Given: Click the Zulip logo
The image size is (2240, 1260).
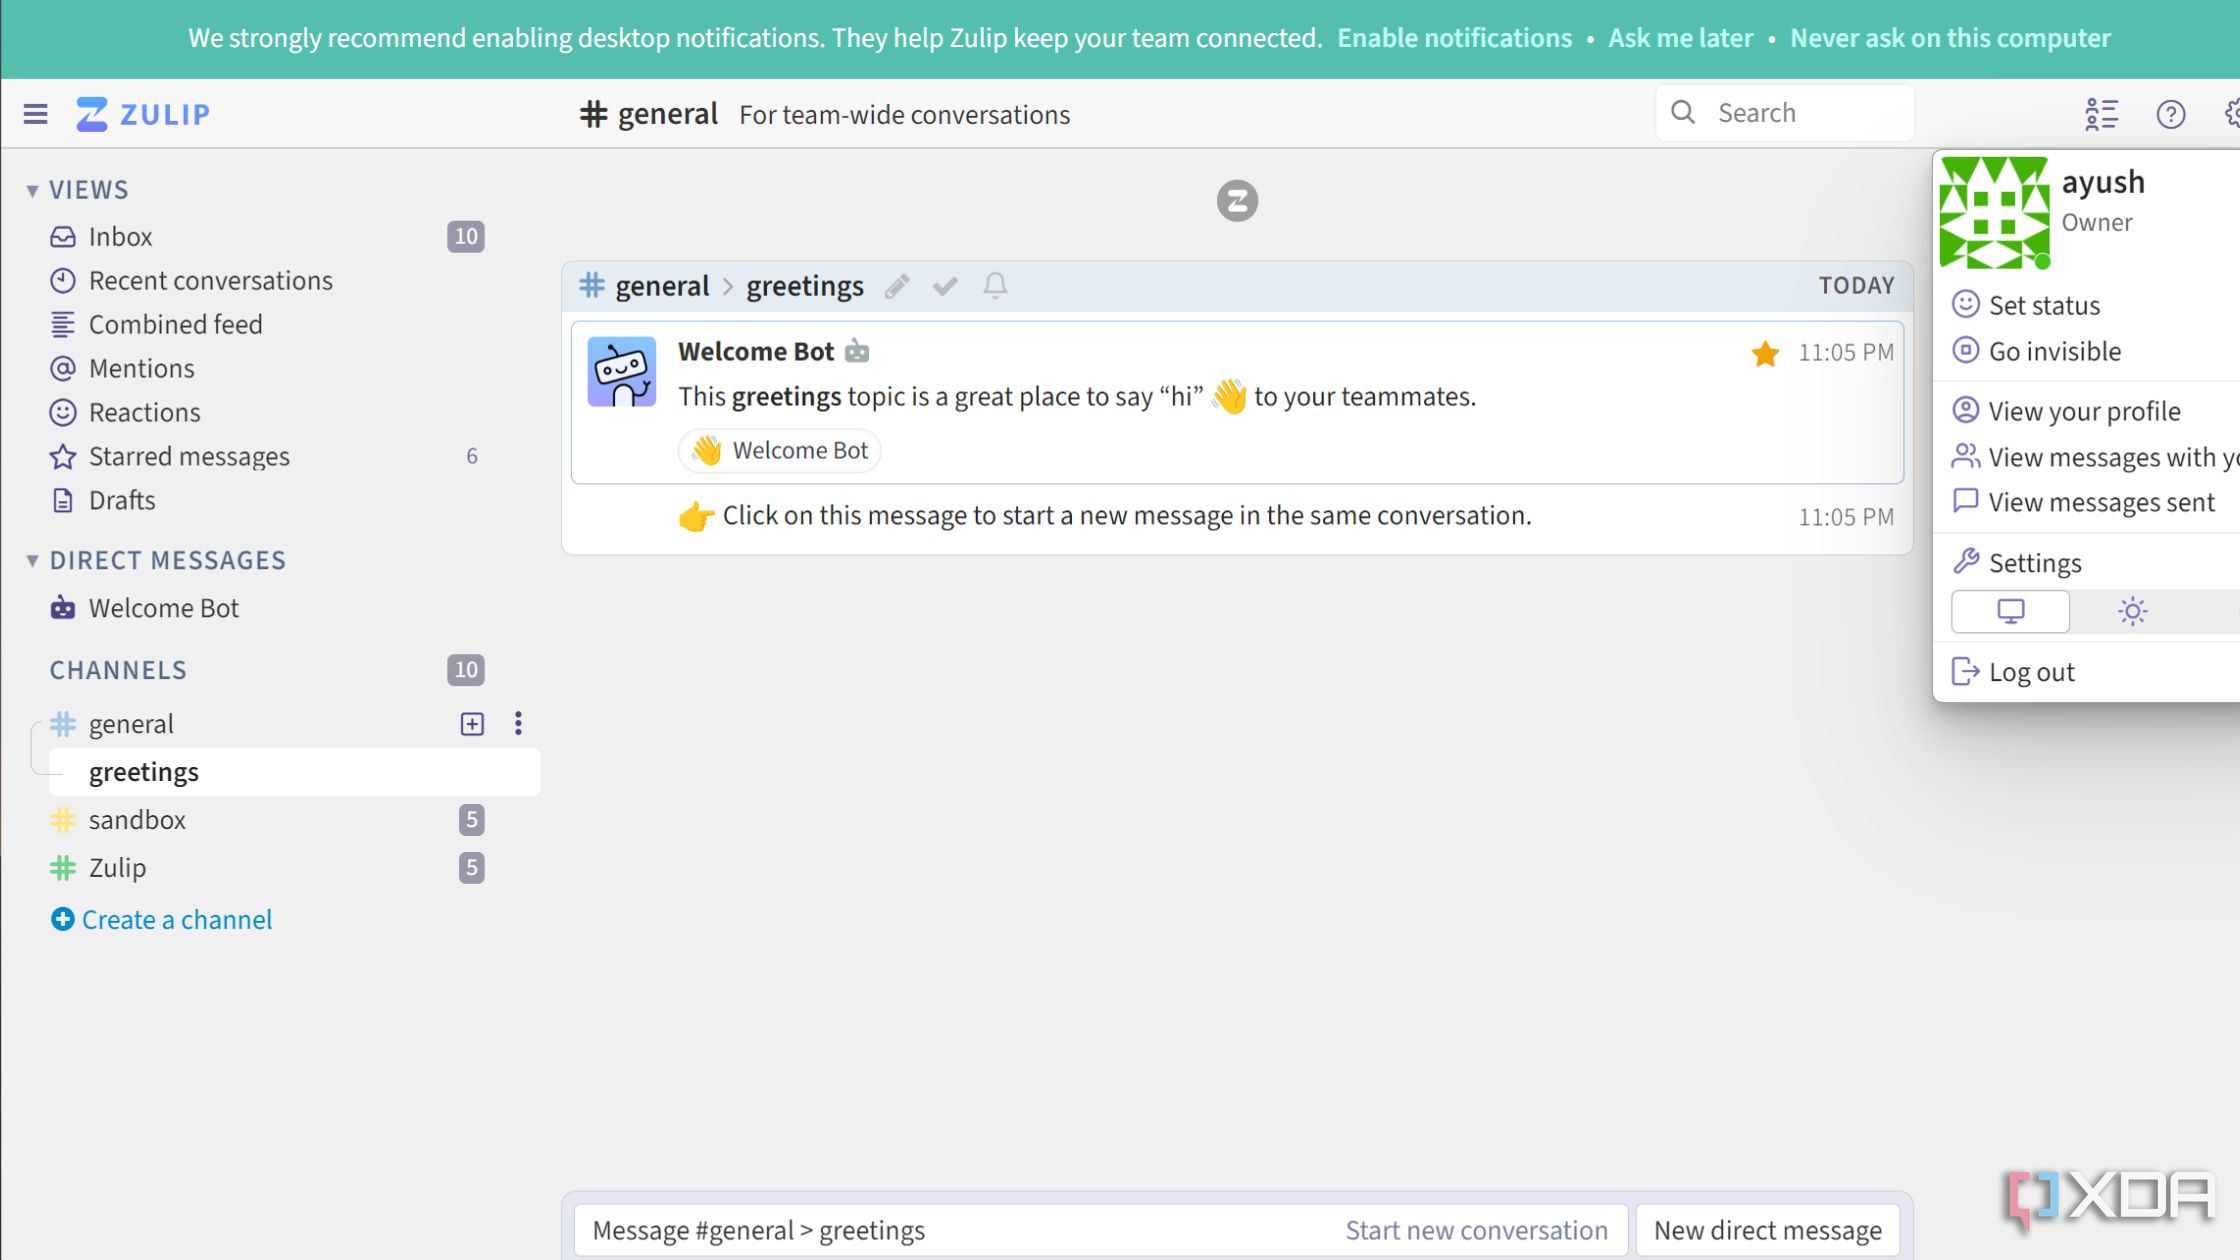Looking at the screenshot, I should [x=143, y=114].
